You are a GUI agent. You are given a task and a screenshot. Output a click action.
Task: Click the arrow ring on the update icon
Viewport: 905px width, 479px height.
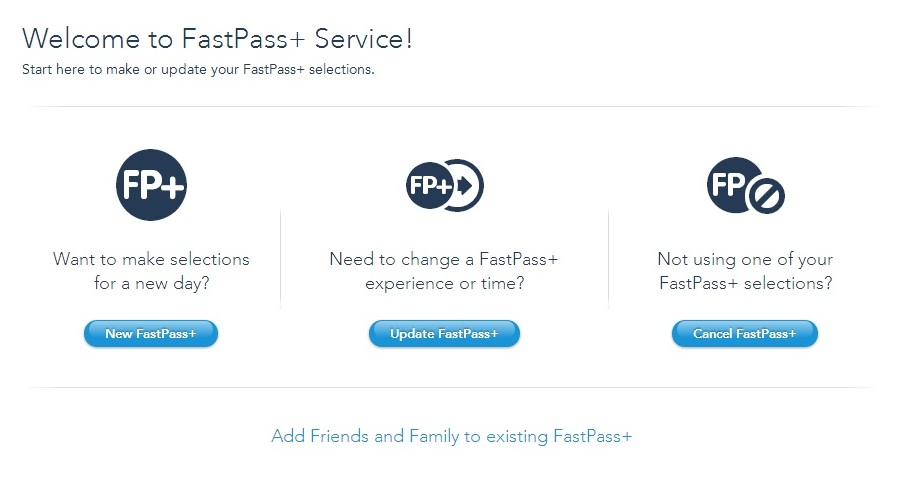click(466, 185)
